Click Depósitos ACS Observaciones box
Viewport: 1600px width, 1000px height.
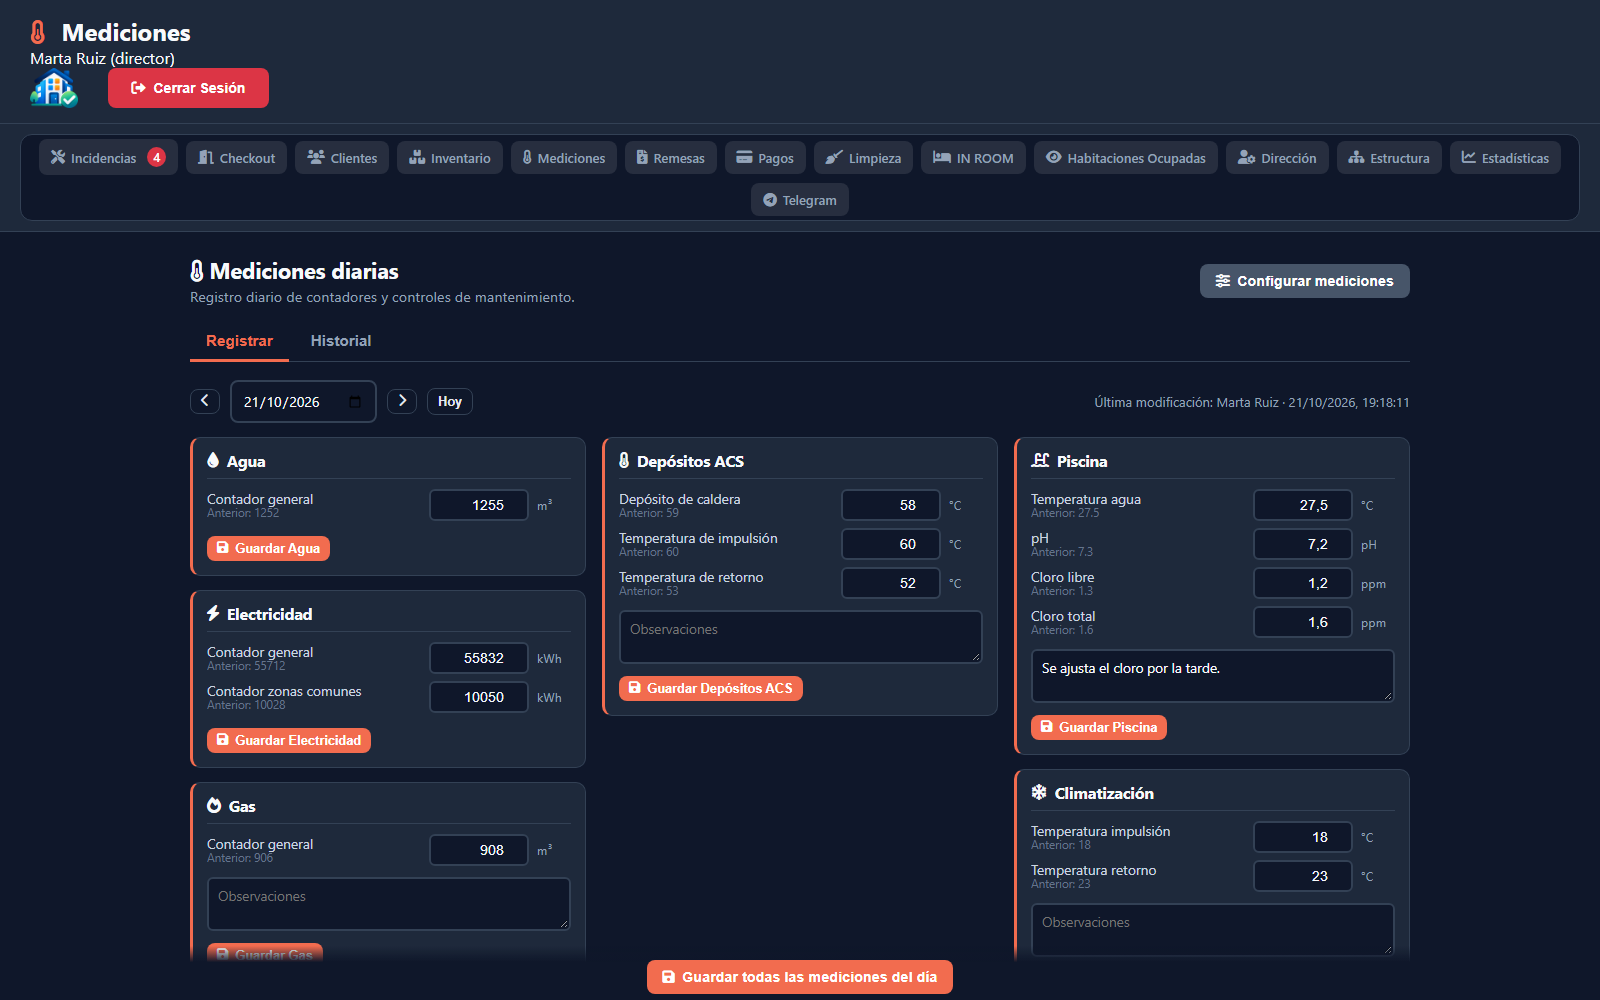[801, 637]
